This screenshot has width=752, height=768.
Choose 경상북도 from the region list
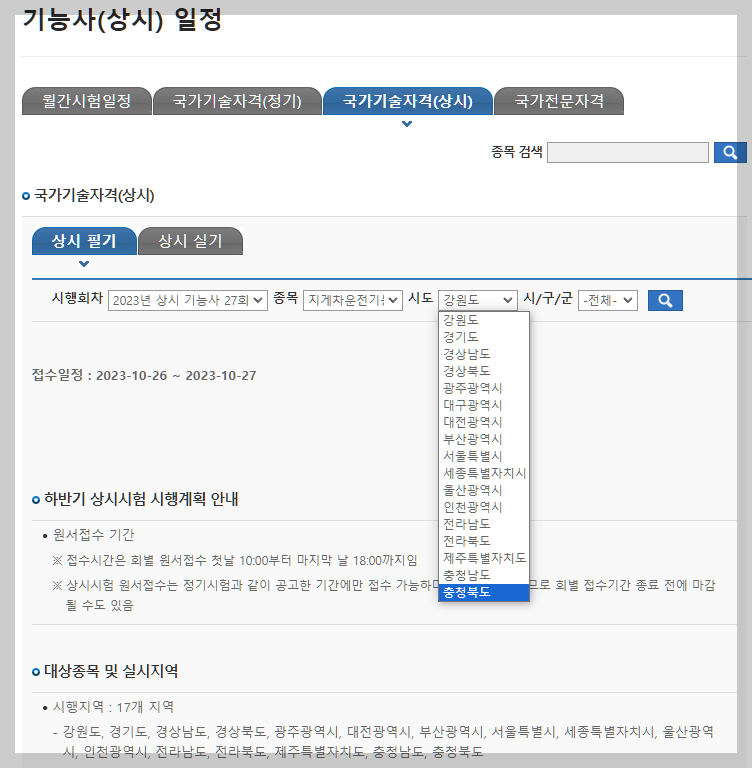(x=484, y=371)
